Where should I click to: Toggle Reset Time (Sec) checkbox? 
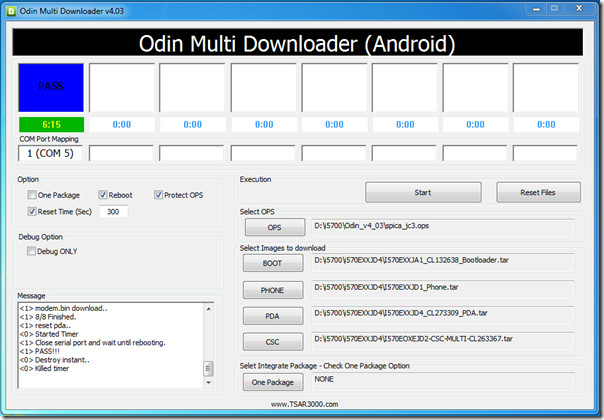click(32, 211)
